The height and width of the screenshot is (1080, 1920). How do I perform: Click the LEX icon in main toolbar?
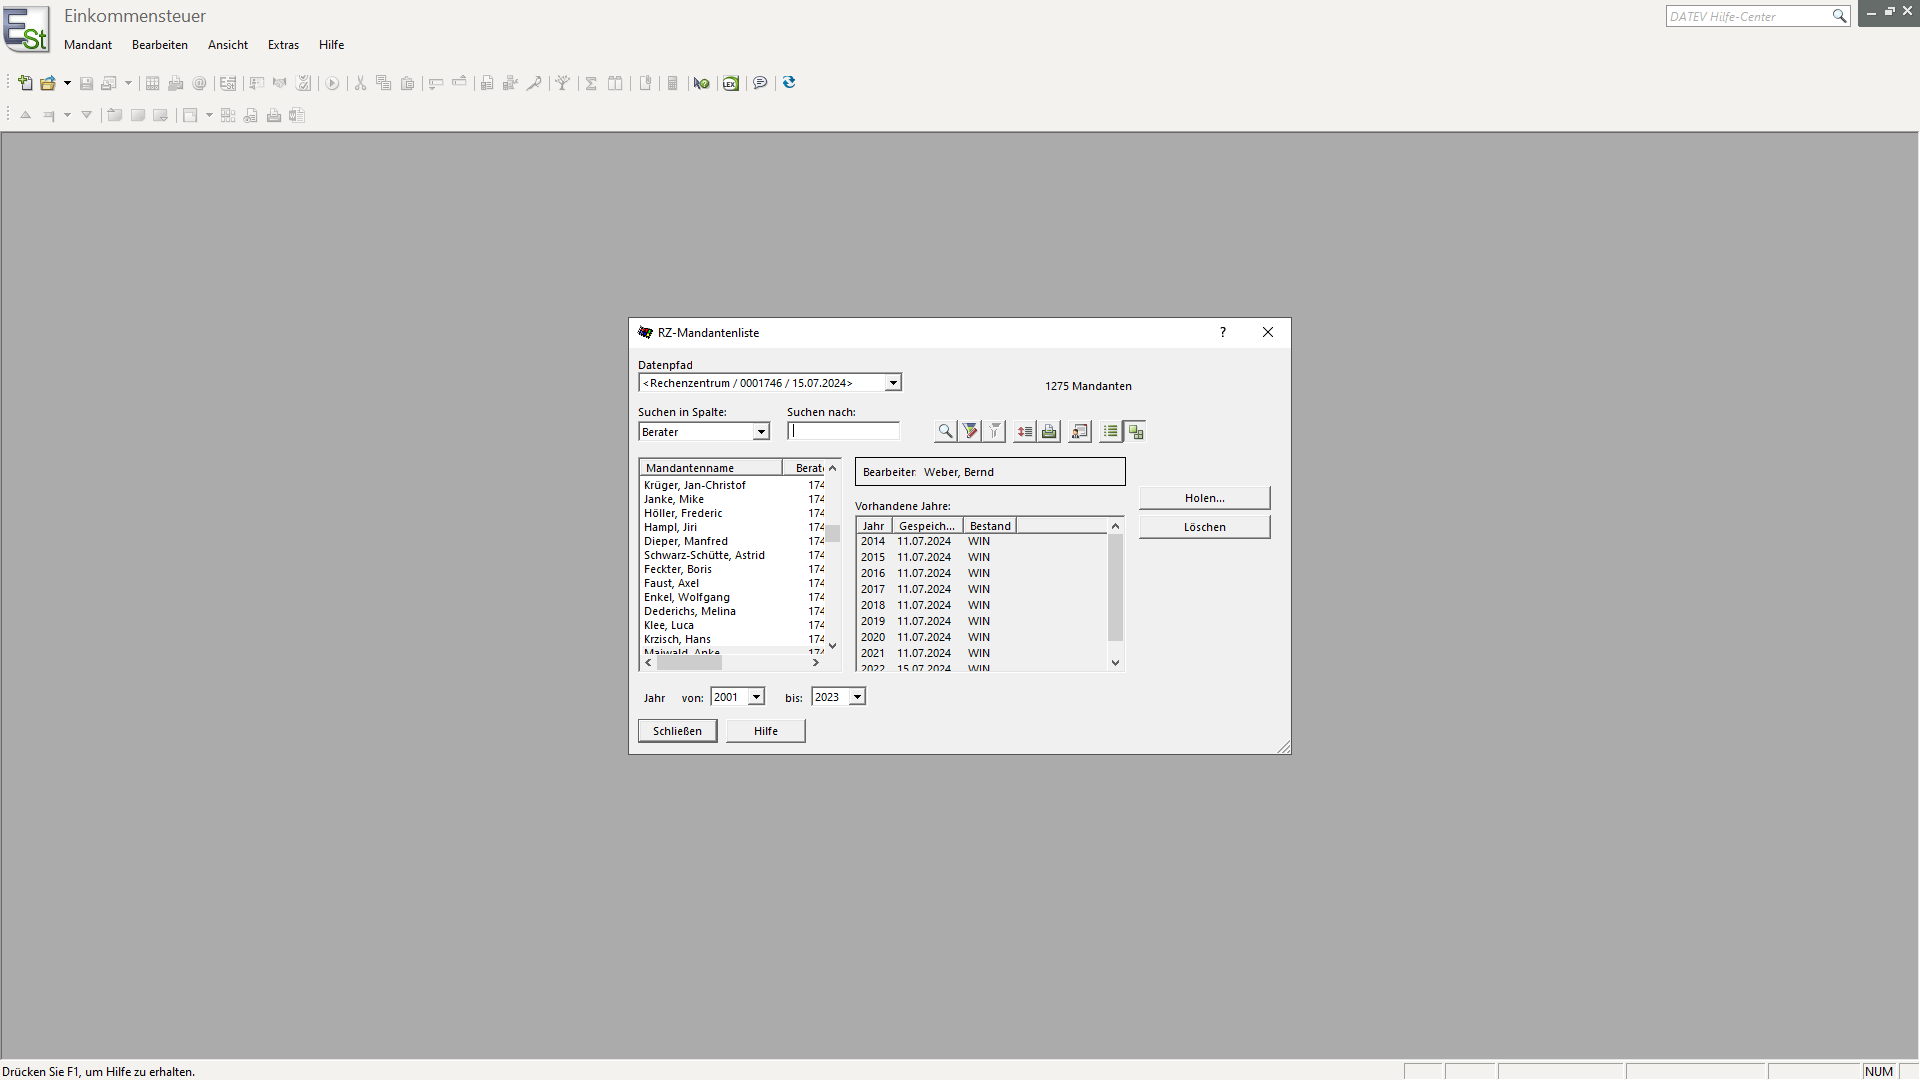pyautogui.click(x=731, y=84)
